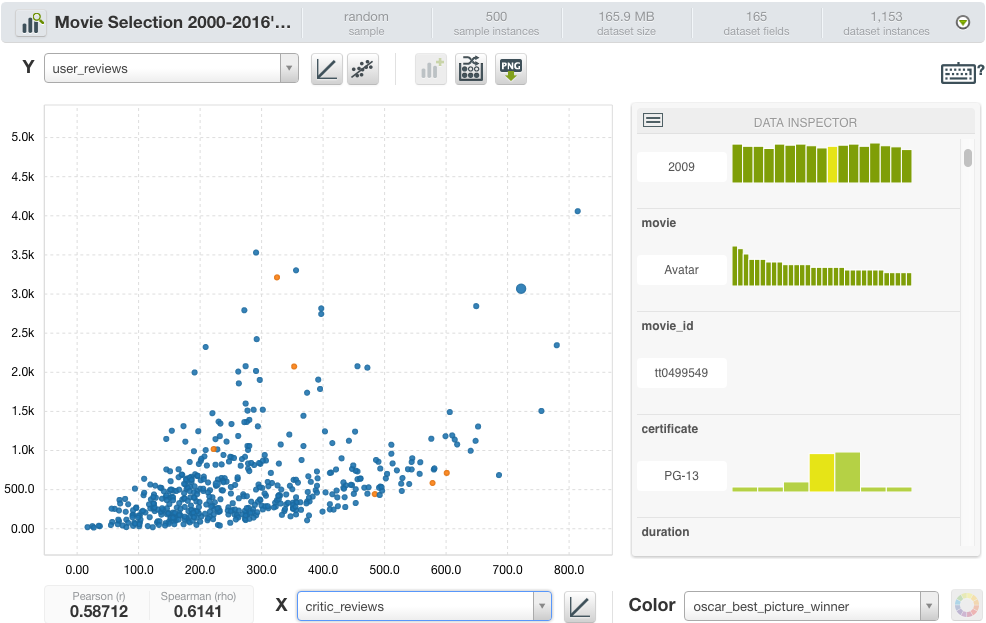Screen dimensions: 986x623
Task: Click the scatterplot dataset icon in header
Action: coord(30,21)
